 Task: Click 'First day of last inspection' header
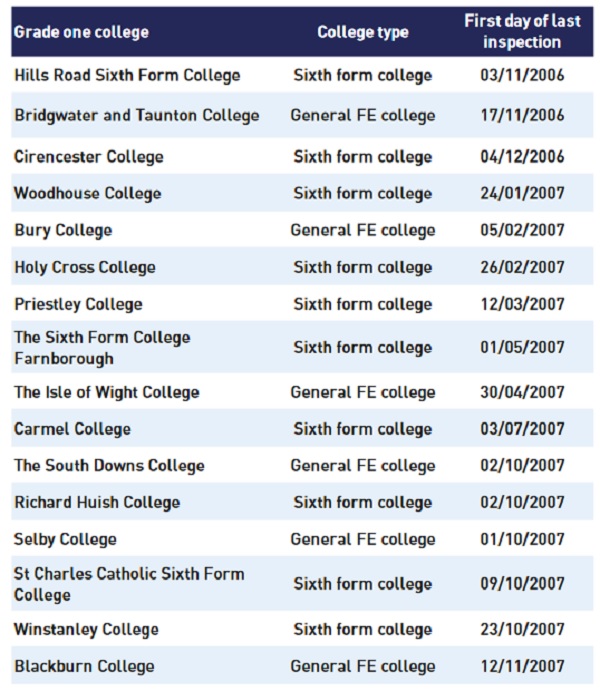tap(522, 31)
